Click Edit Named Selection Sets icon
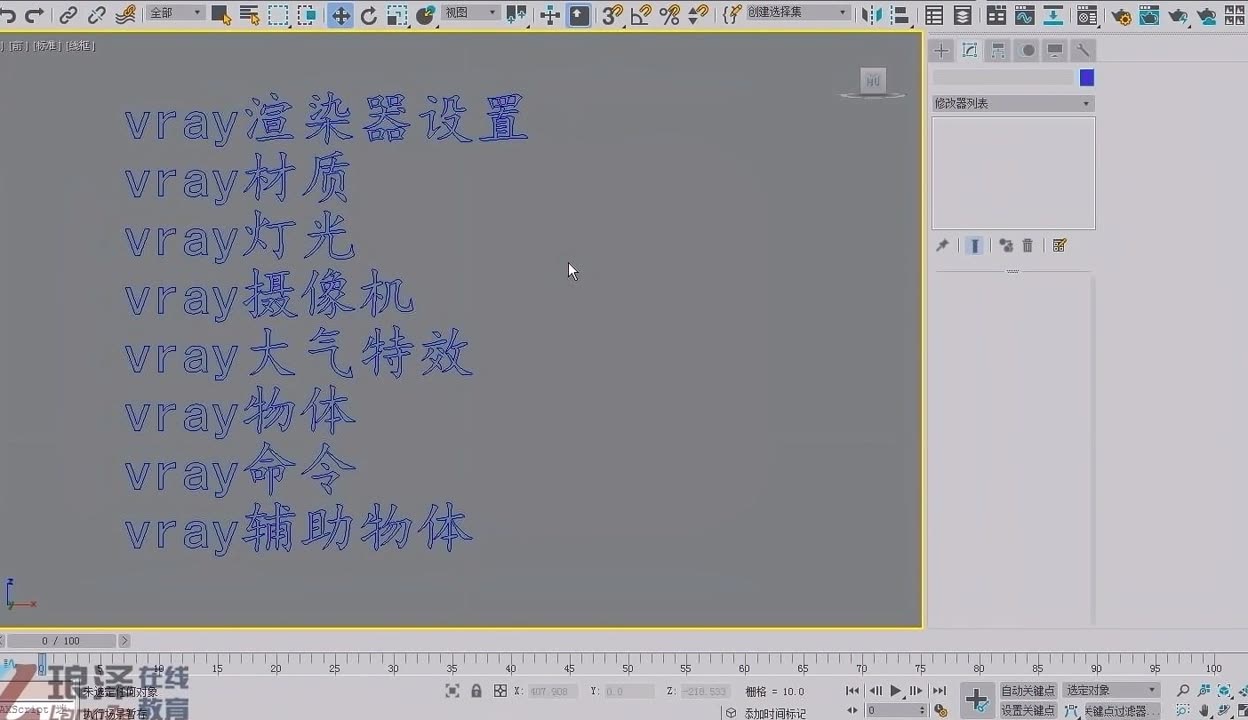The image size is (1248, 720). [732, 15]
